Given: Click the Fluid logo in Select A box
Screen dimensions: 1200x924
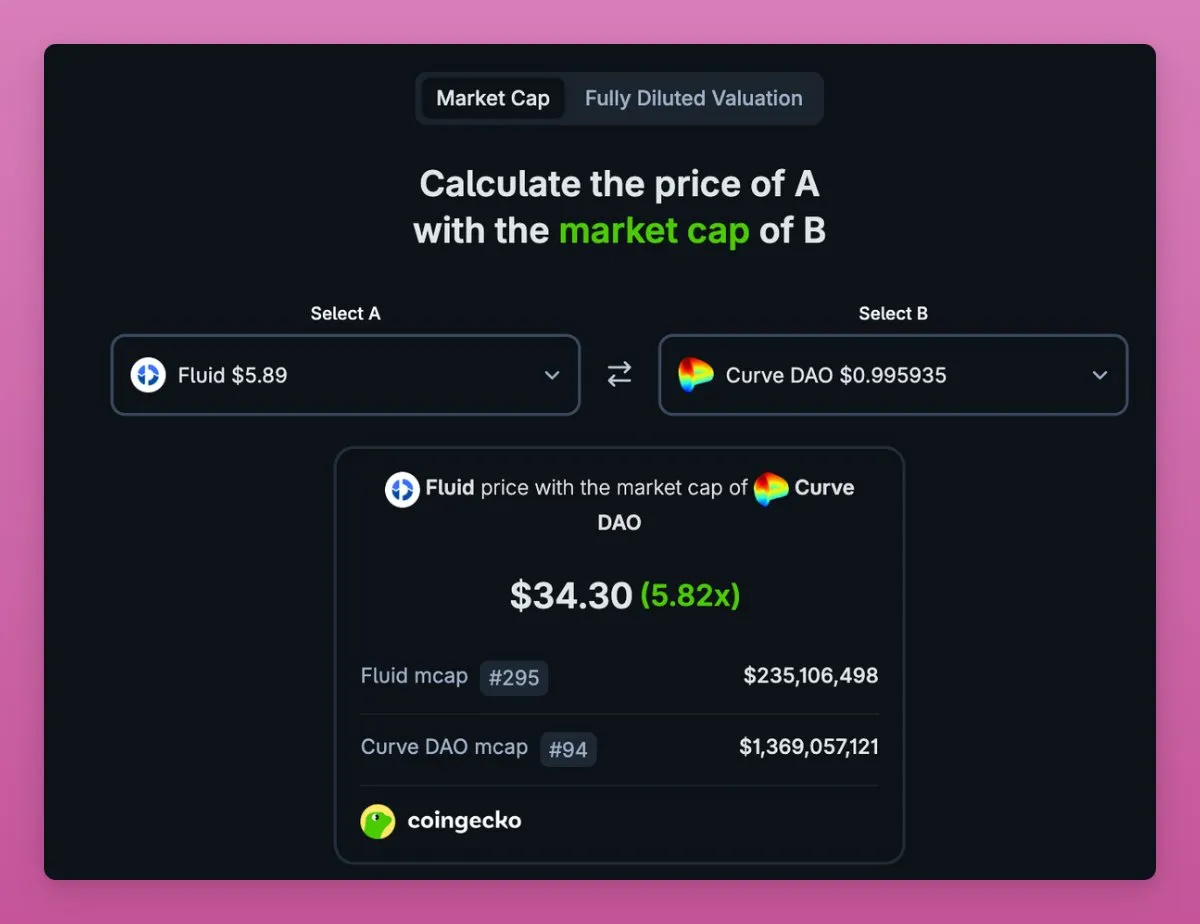Looking at the screenshot, I should (148, 375).
